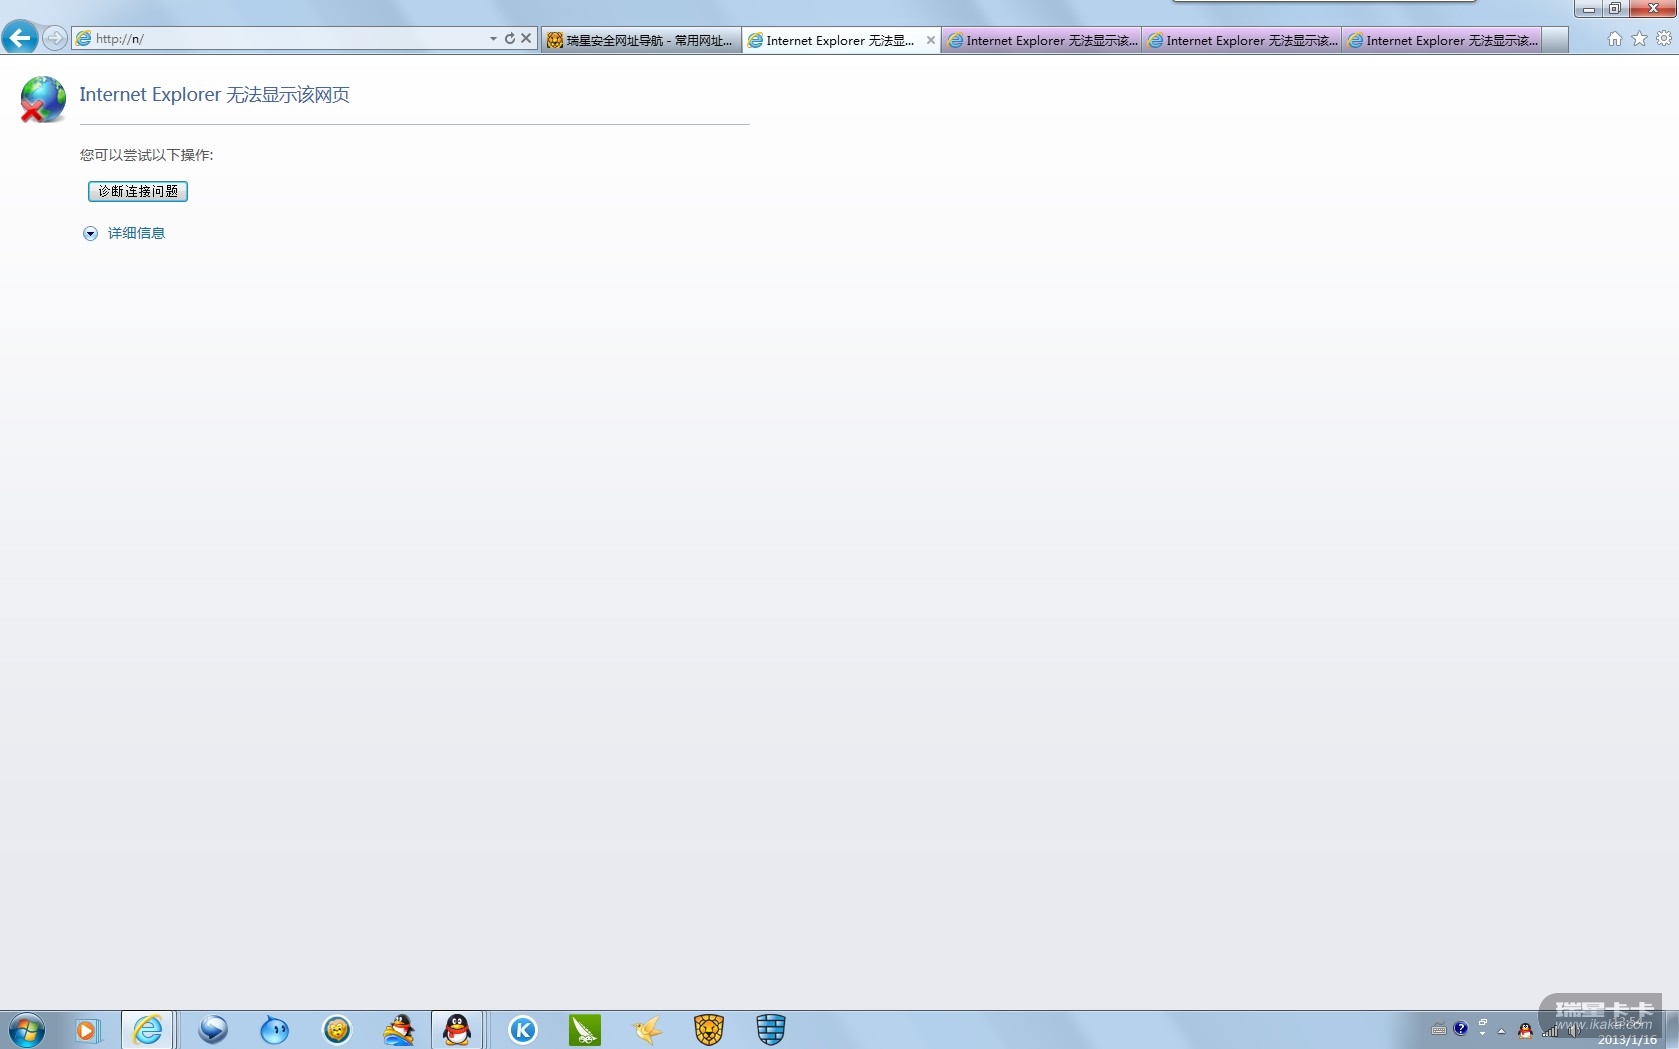Viewport: 1679px width, 1049px height.
Task: Click the Internet Explorer 无法显示该网页 heading
Action: tap(215, 95)
